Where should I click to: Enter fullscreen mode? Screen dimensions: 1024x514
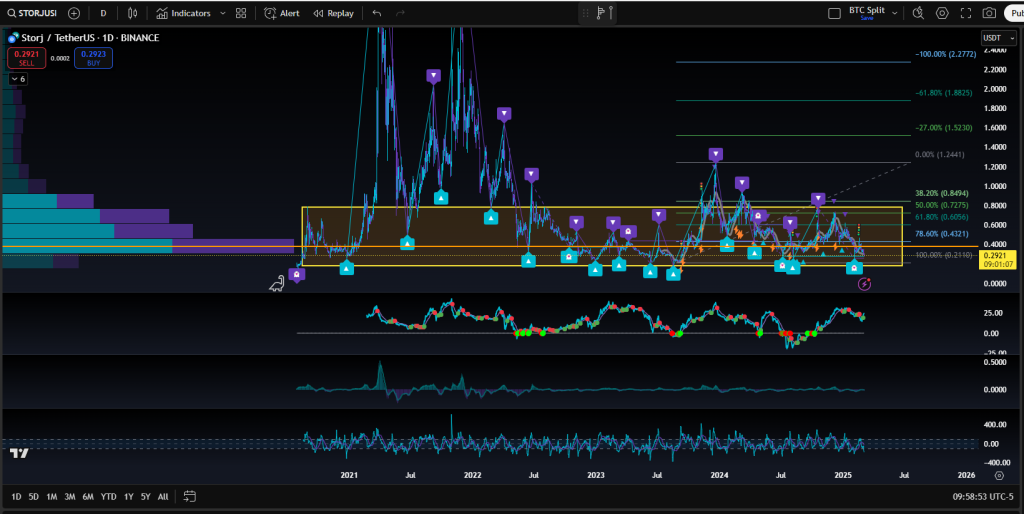coord(966,13)
